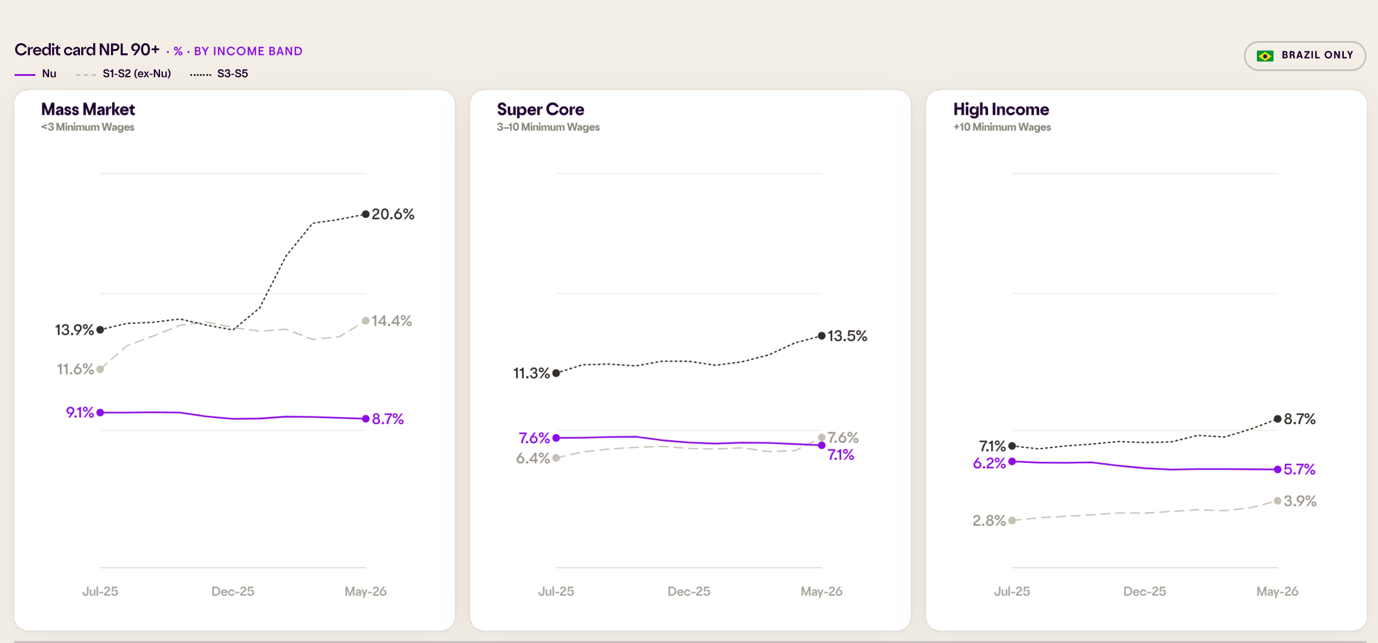
Task: Click the 14.4% data label
Action: tap(392, 321)
